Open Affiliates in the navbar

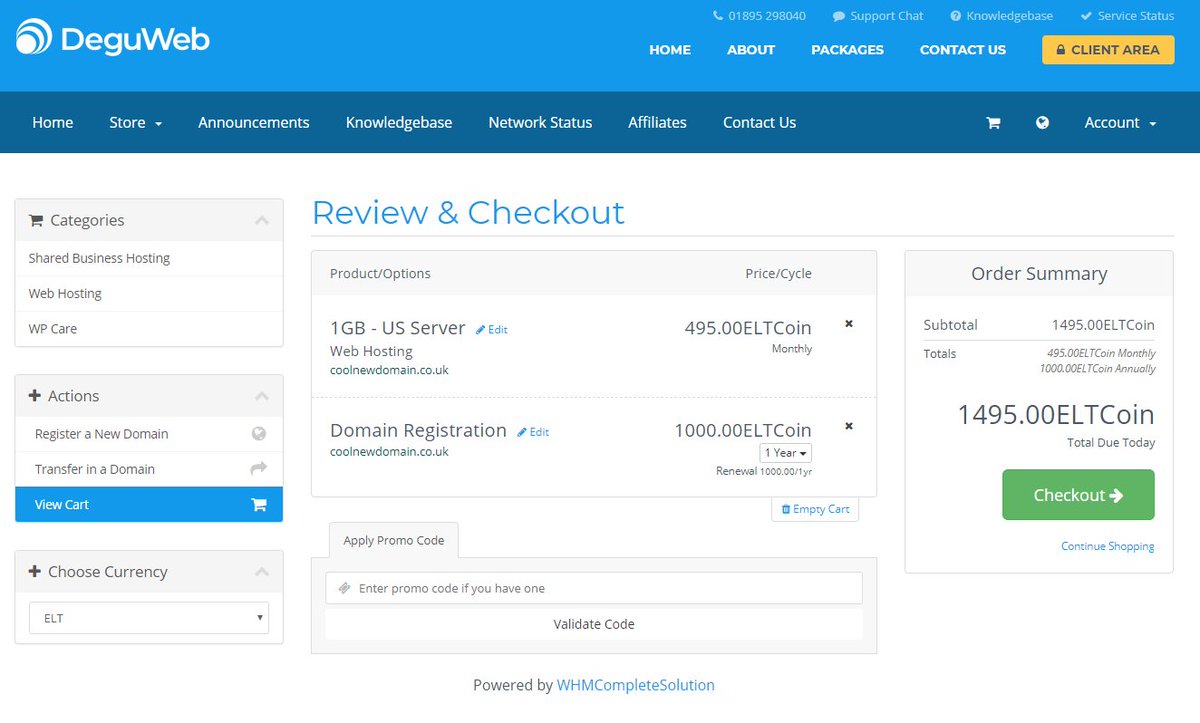click(657, 122)
